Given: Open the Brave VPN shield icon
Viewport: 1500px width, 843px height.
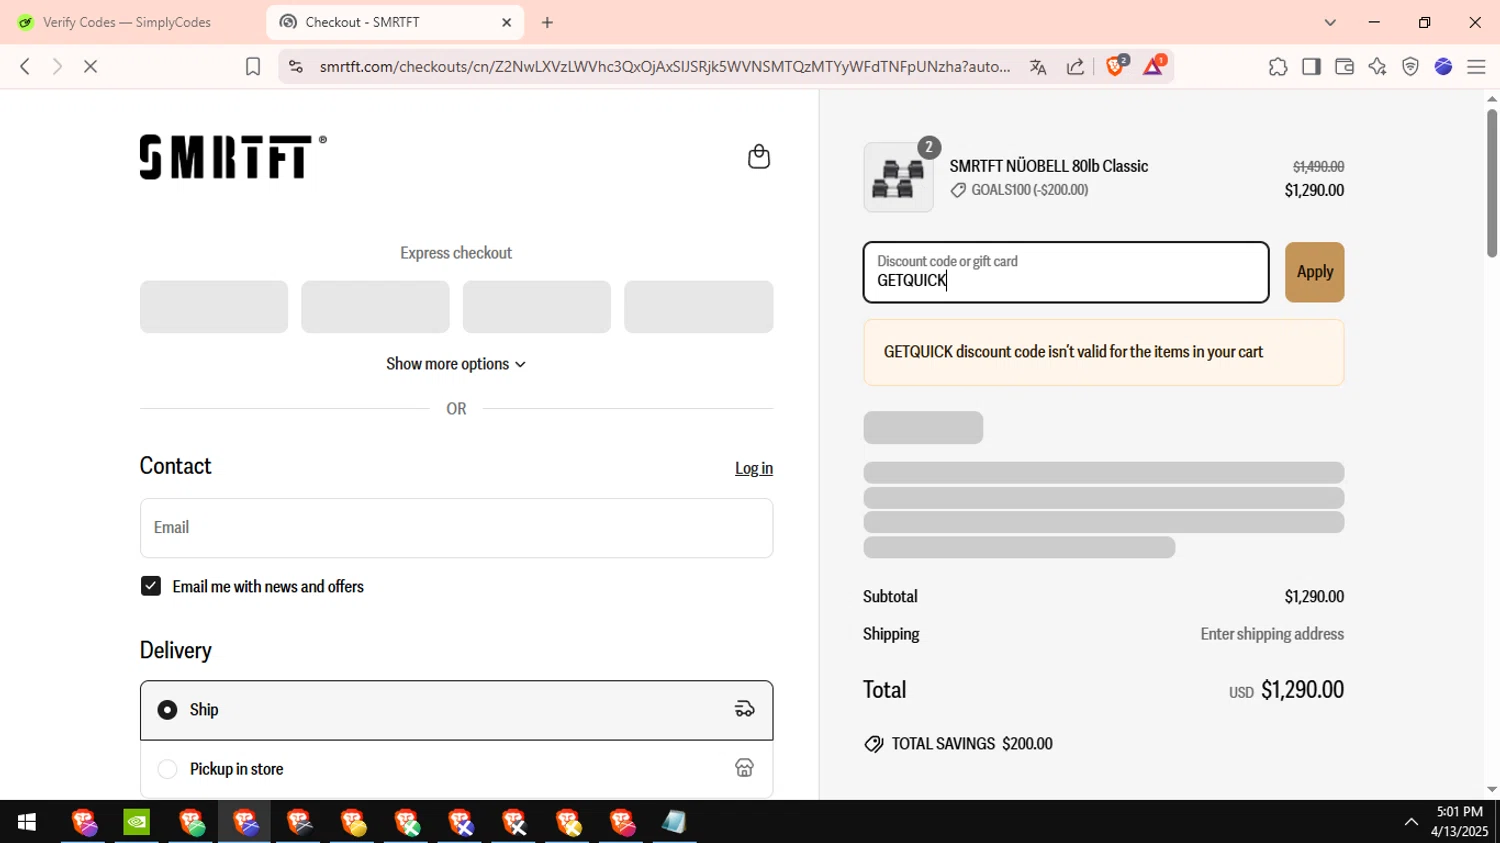Looking at the screenshot, I should coord(1410,67).
